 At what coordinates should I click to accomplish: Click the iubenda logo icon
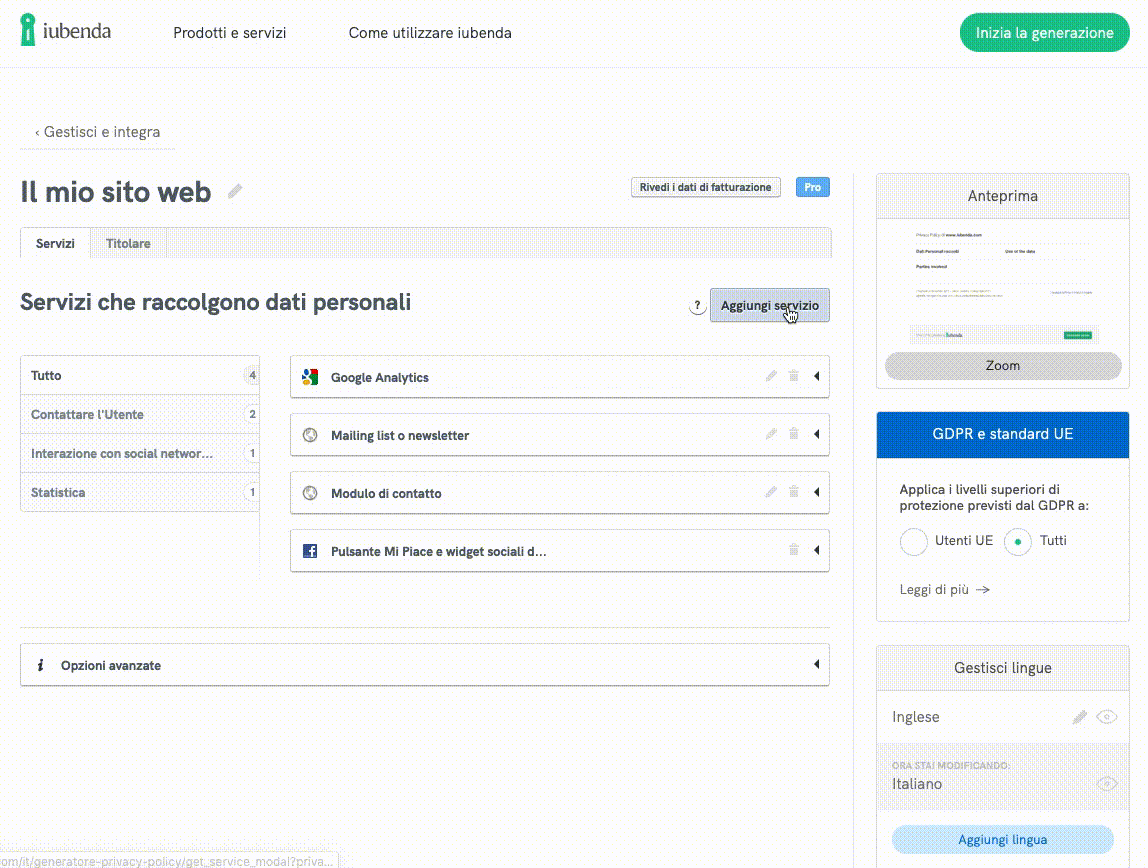click(30, 31)
